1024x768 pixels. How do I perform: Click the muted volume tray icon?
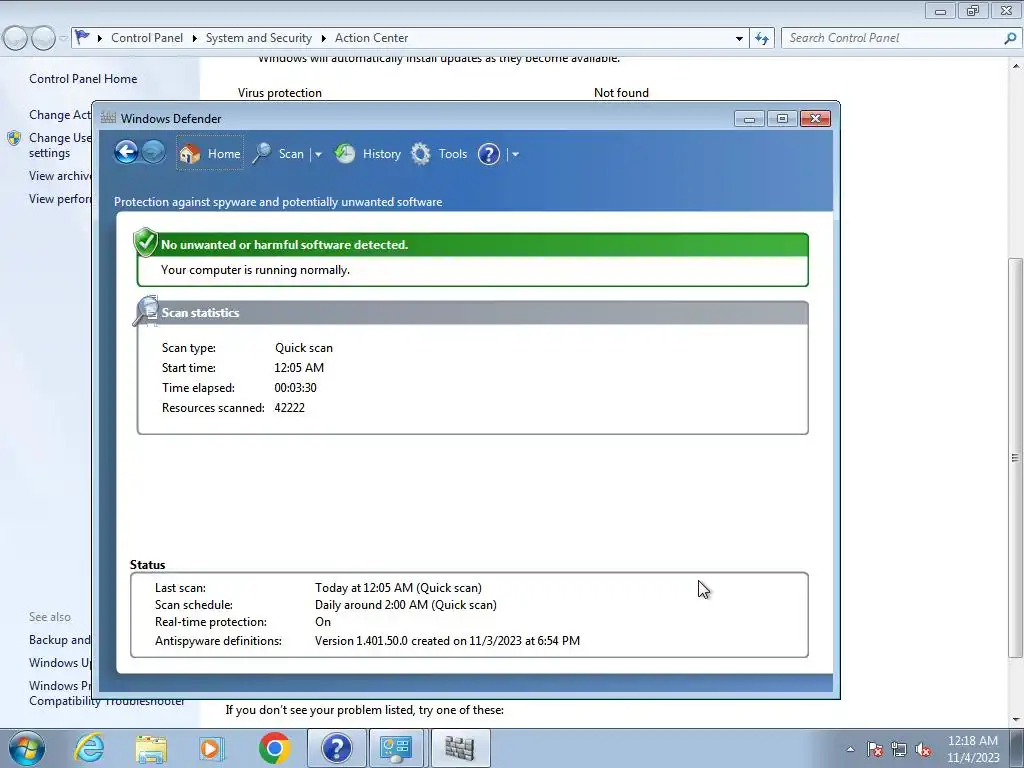[923, 749]
